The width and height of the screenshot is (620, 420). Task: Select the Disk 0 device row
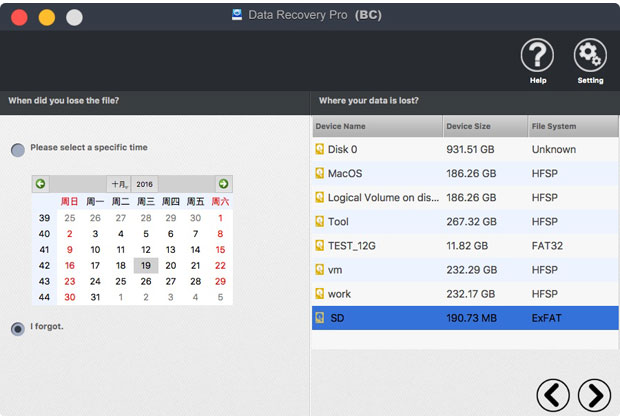coord(465,149)
